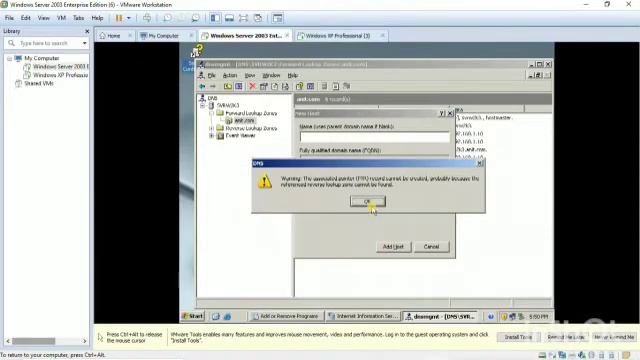Viewport: 640px width, 360px height.
Task: Click the Unity mode toolbar icon
Action: pyautogui.click(x=258, y=18)
